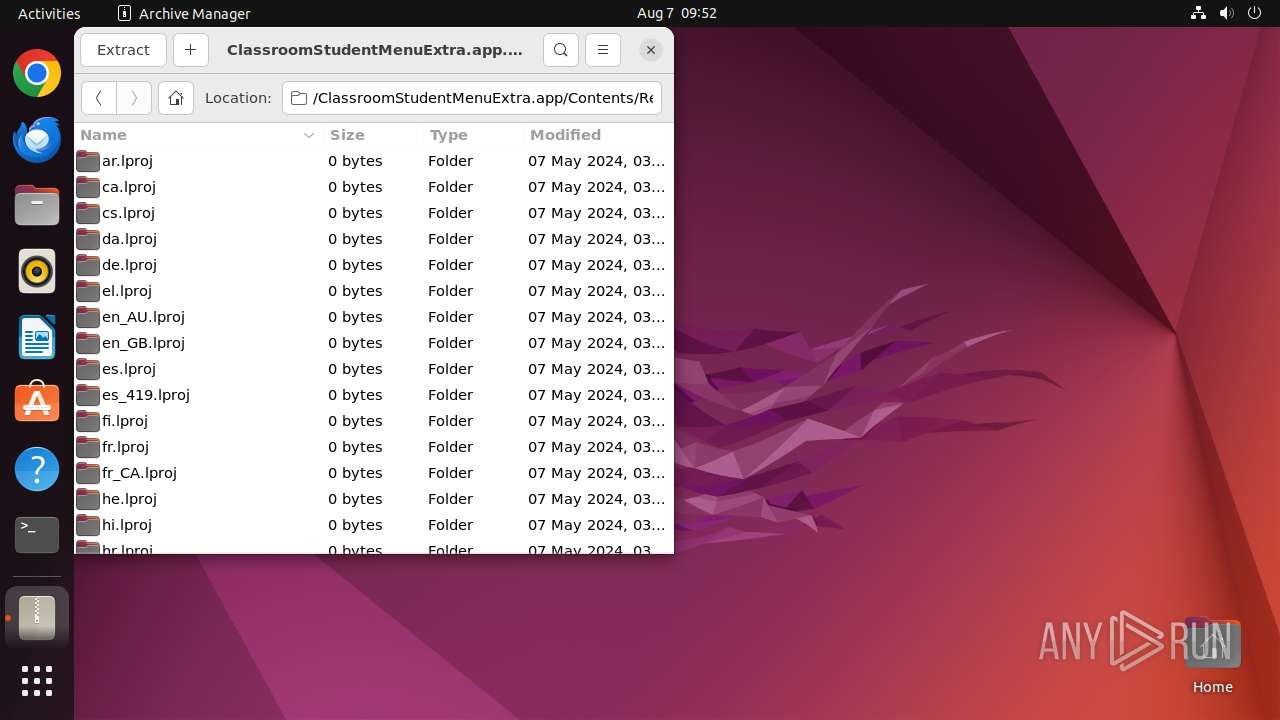Click the he.lproj file name
Viewport: 1280px width, 720px height.
click(129, 499)
